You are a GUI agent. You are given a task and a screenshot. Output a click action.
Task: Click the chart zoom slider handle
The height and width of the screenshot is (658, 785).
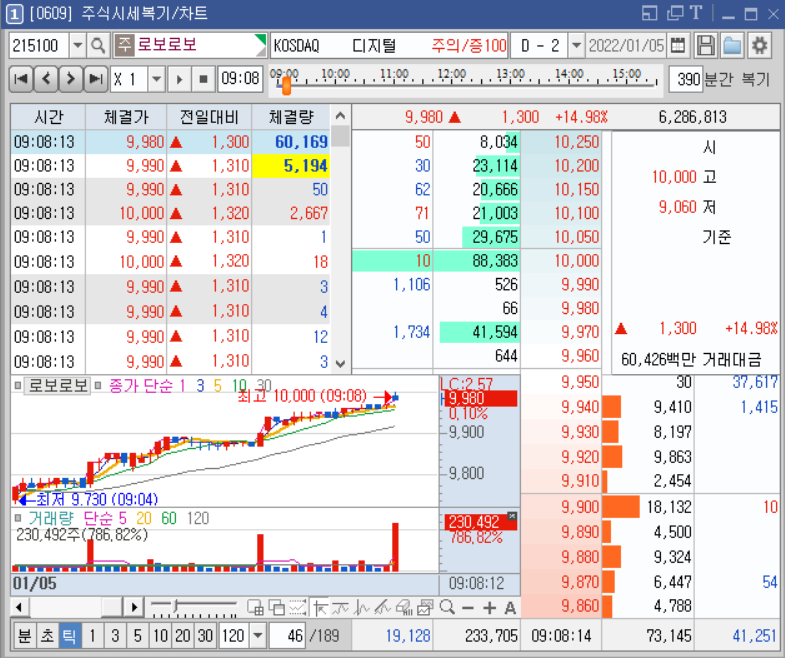(x=176, y=606)
